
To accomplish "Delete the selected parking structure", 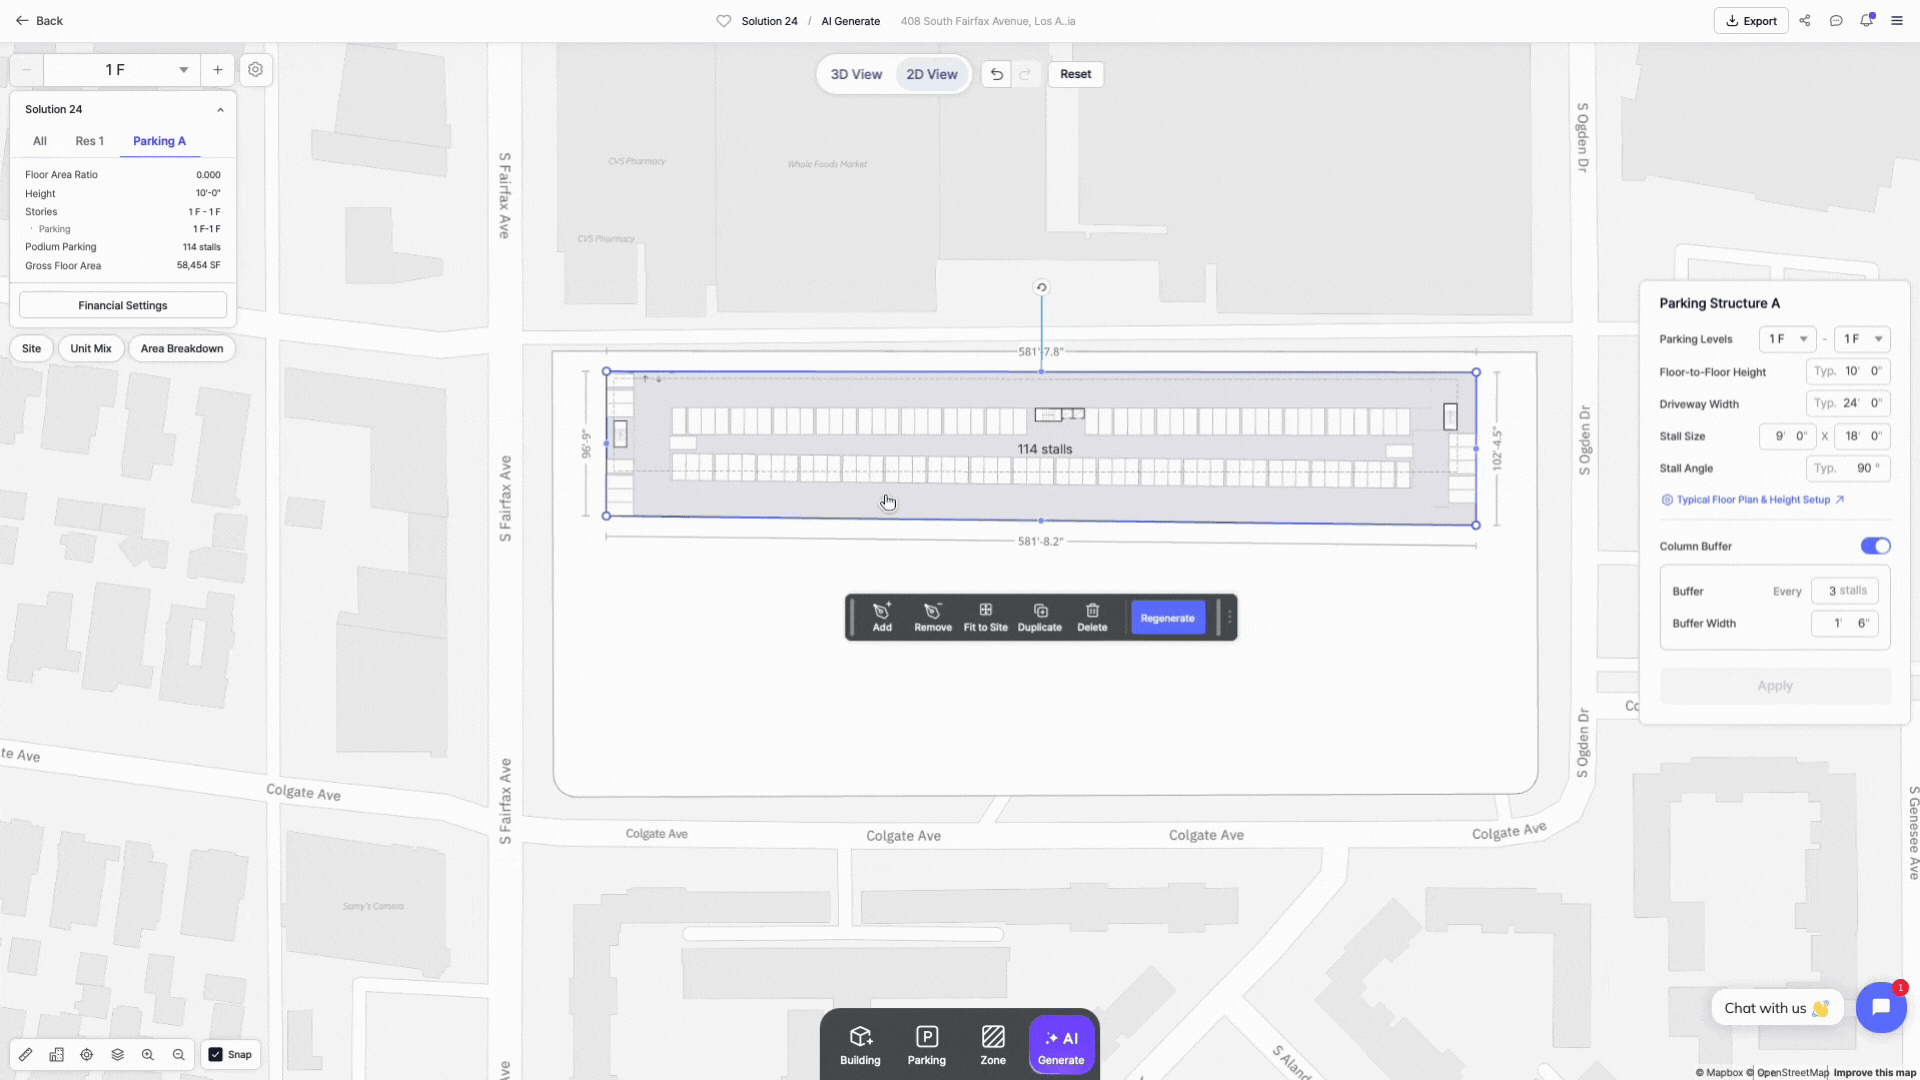I will click(1092, 617).
